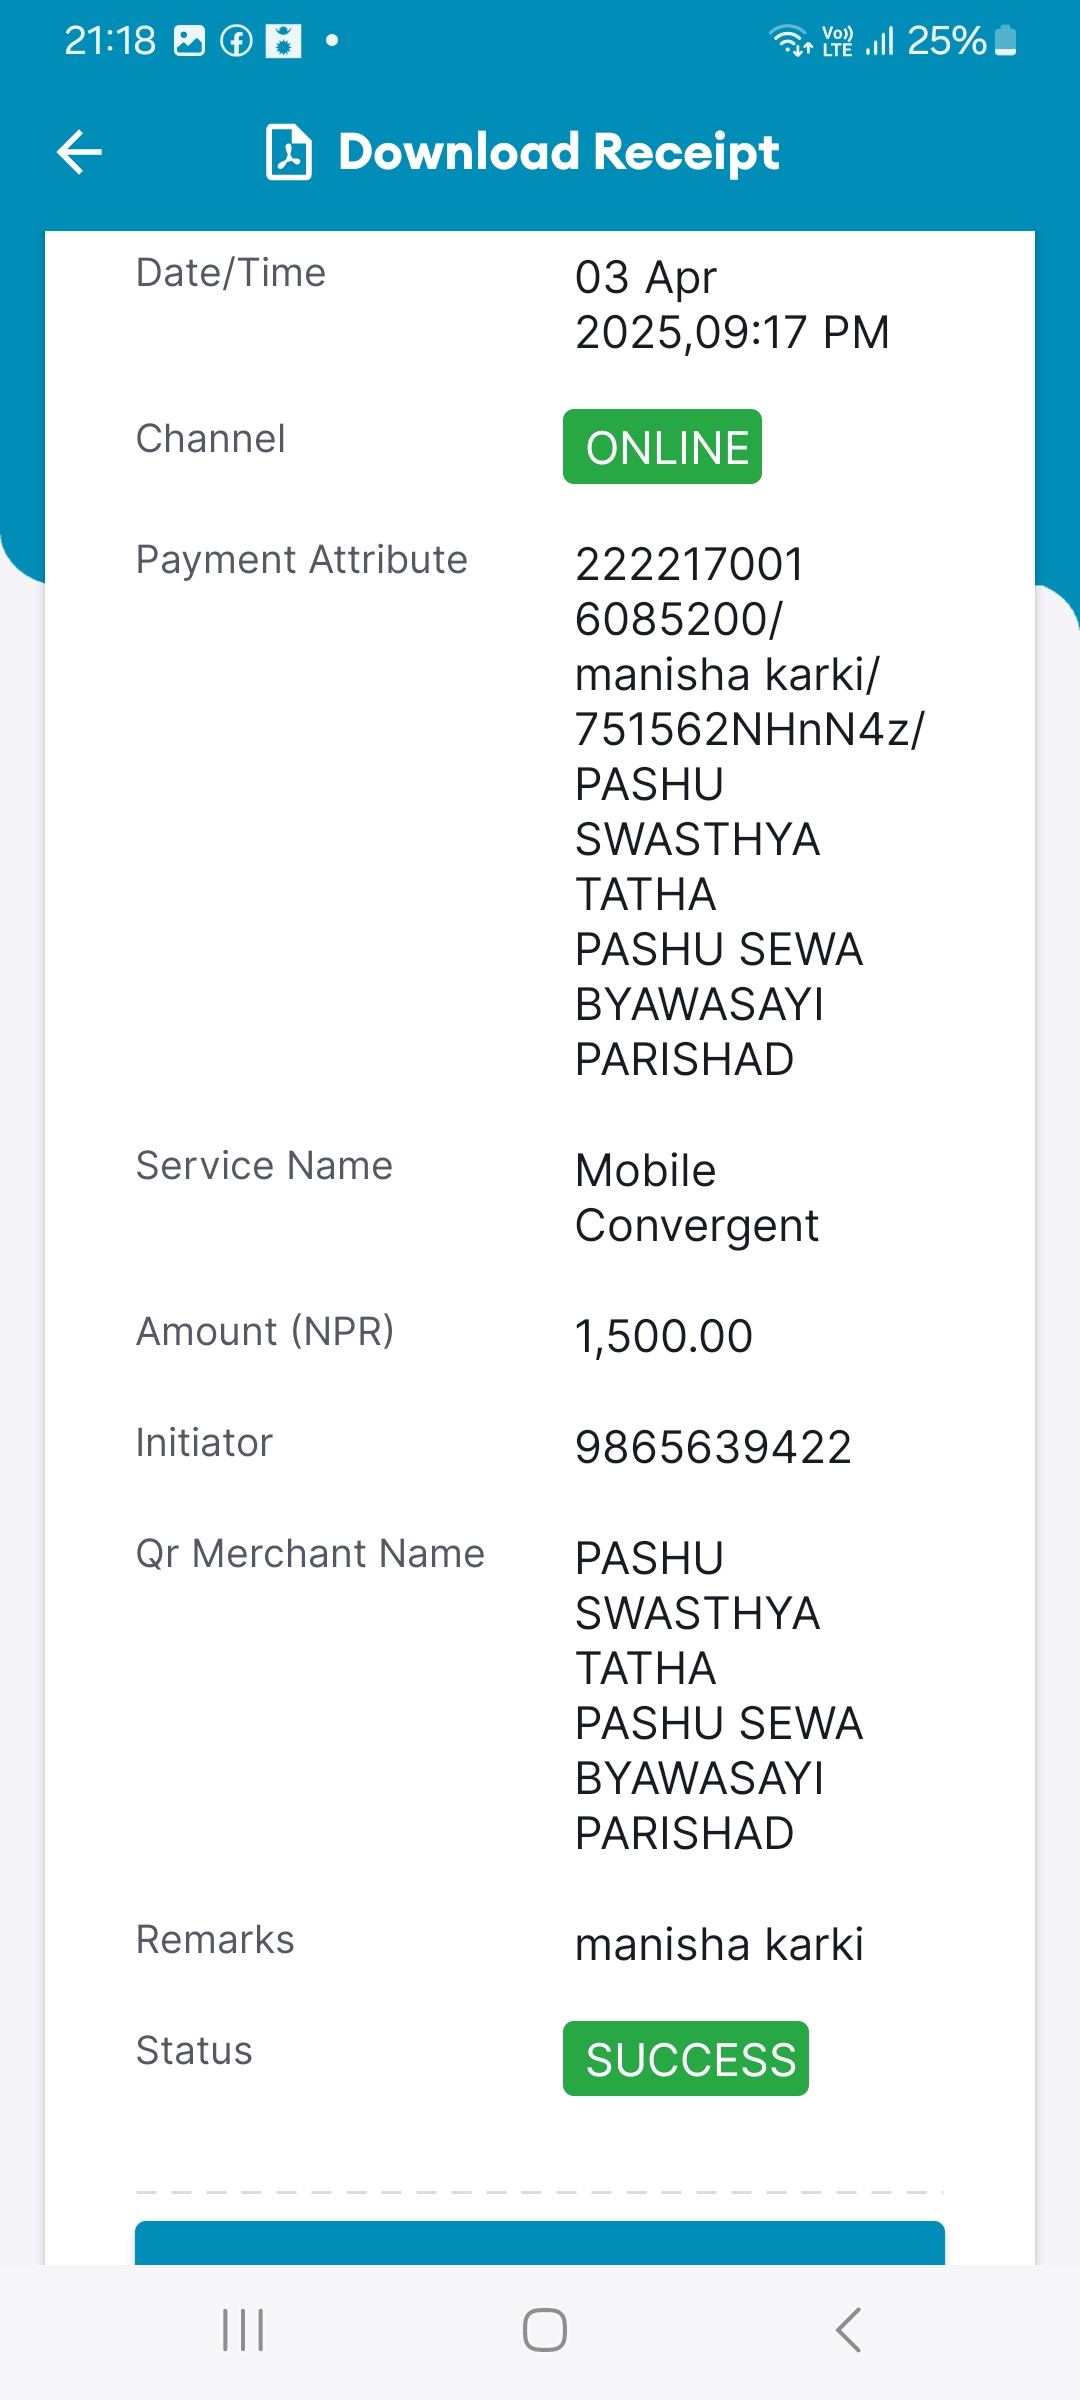Tap the Qr Merchant Name label

(x=310, y=1554)
